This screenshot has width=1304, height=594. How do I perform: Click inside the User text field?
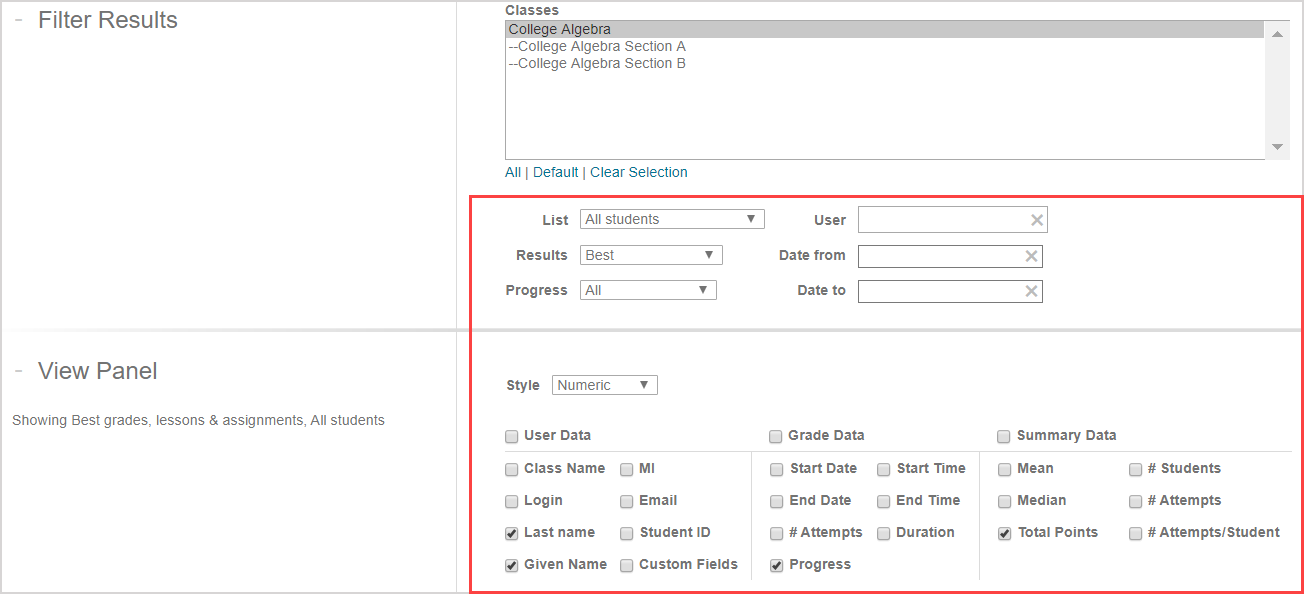[942, 220]
